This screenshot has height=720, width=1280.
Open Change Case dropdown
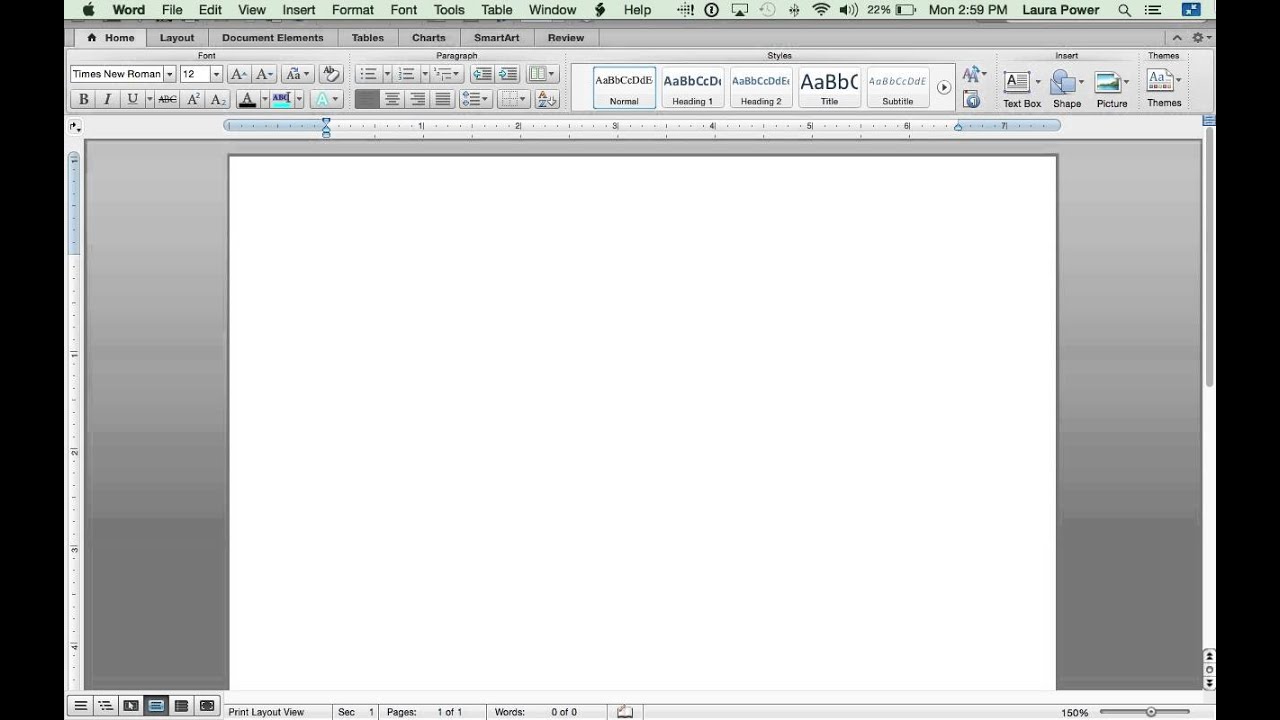tap(297, 74)
